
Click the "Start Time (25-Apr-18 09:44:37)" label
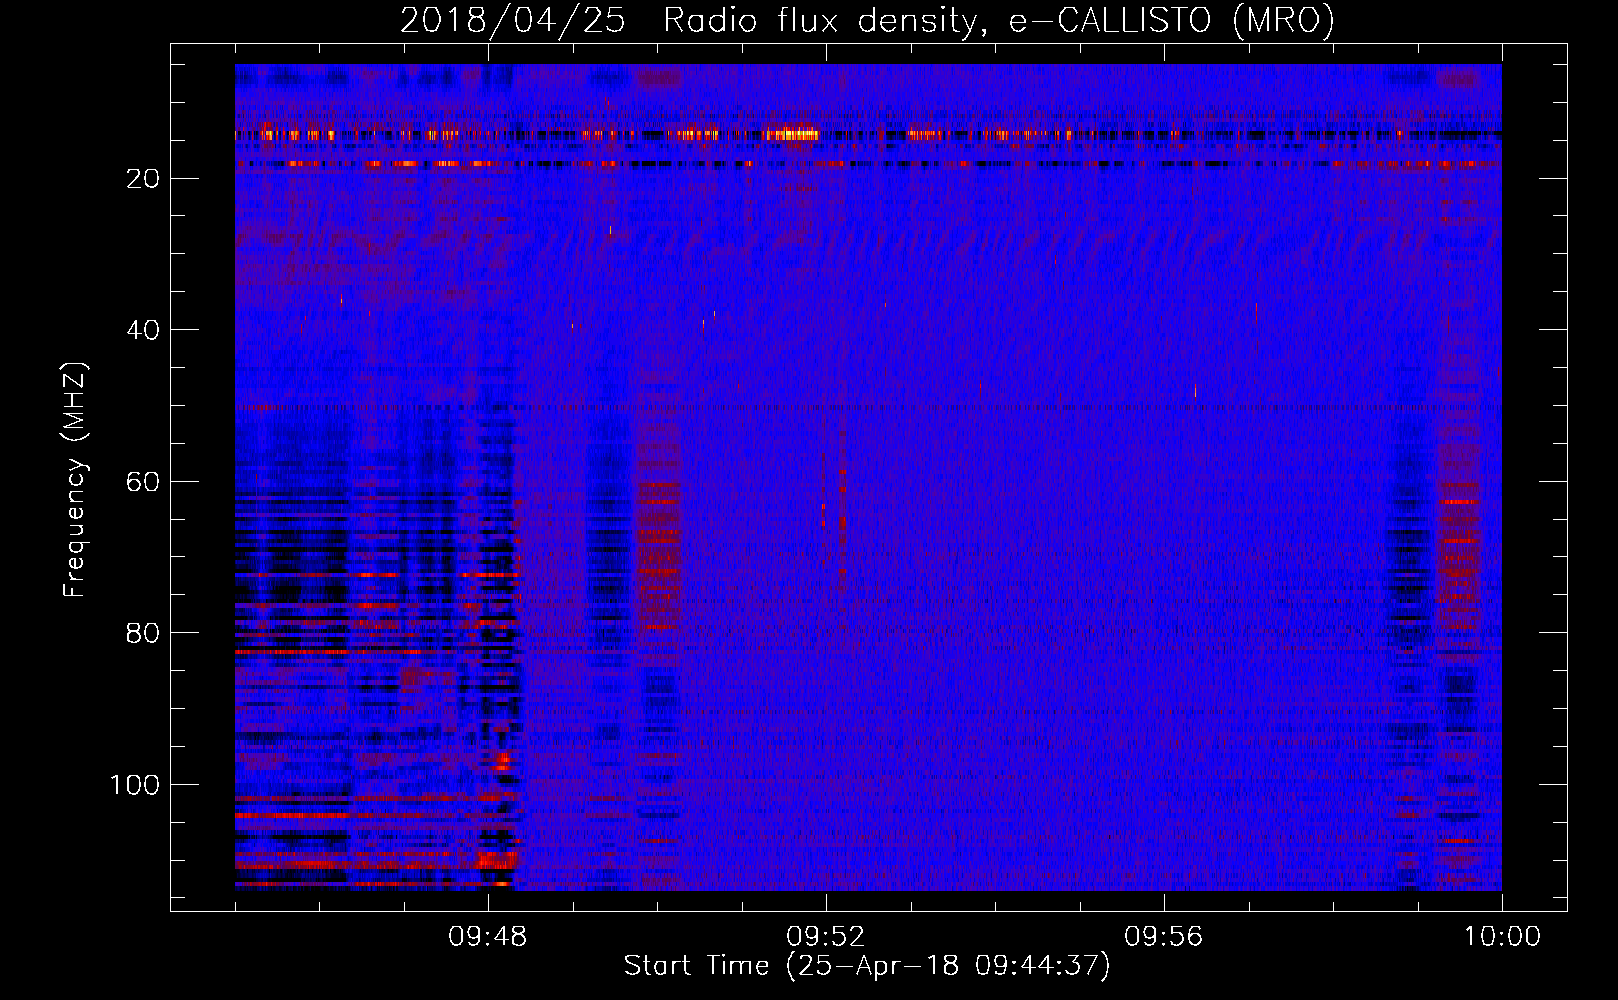click(x=867, y=965)
